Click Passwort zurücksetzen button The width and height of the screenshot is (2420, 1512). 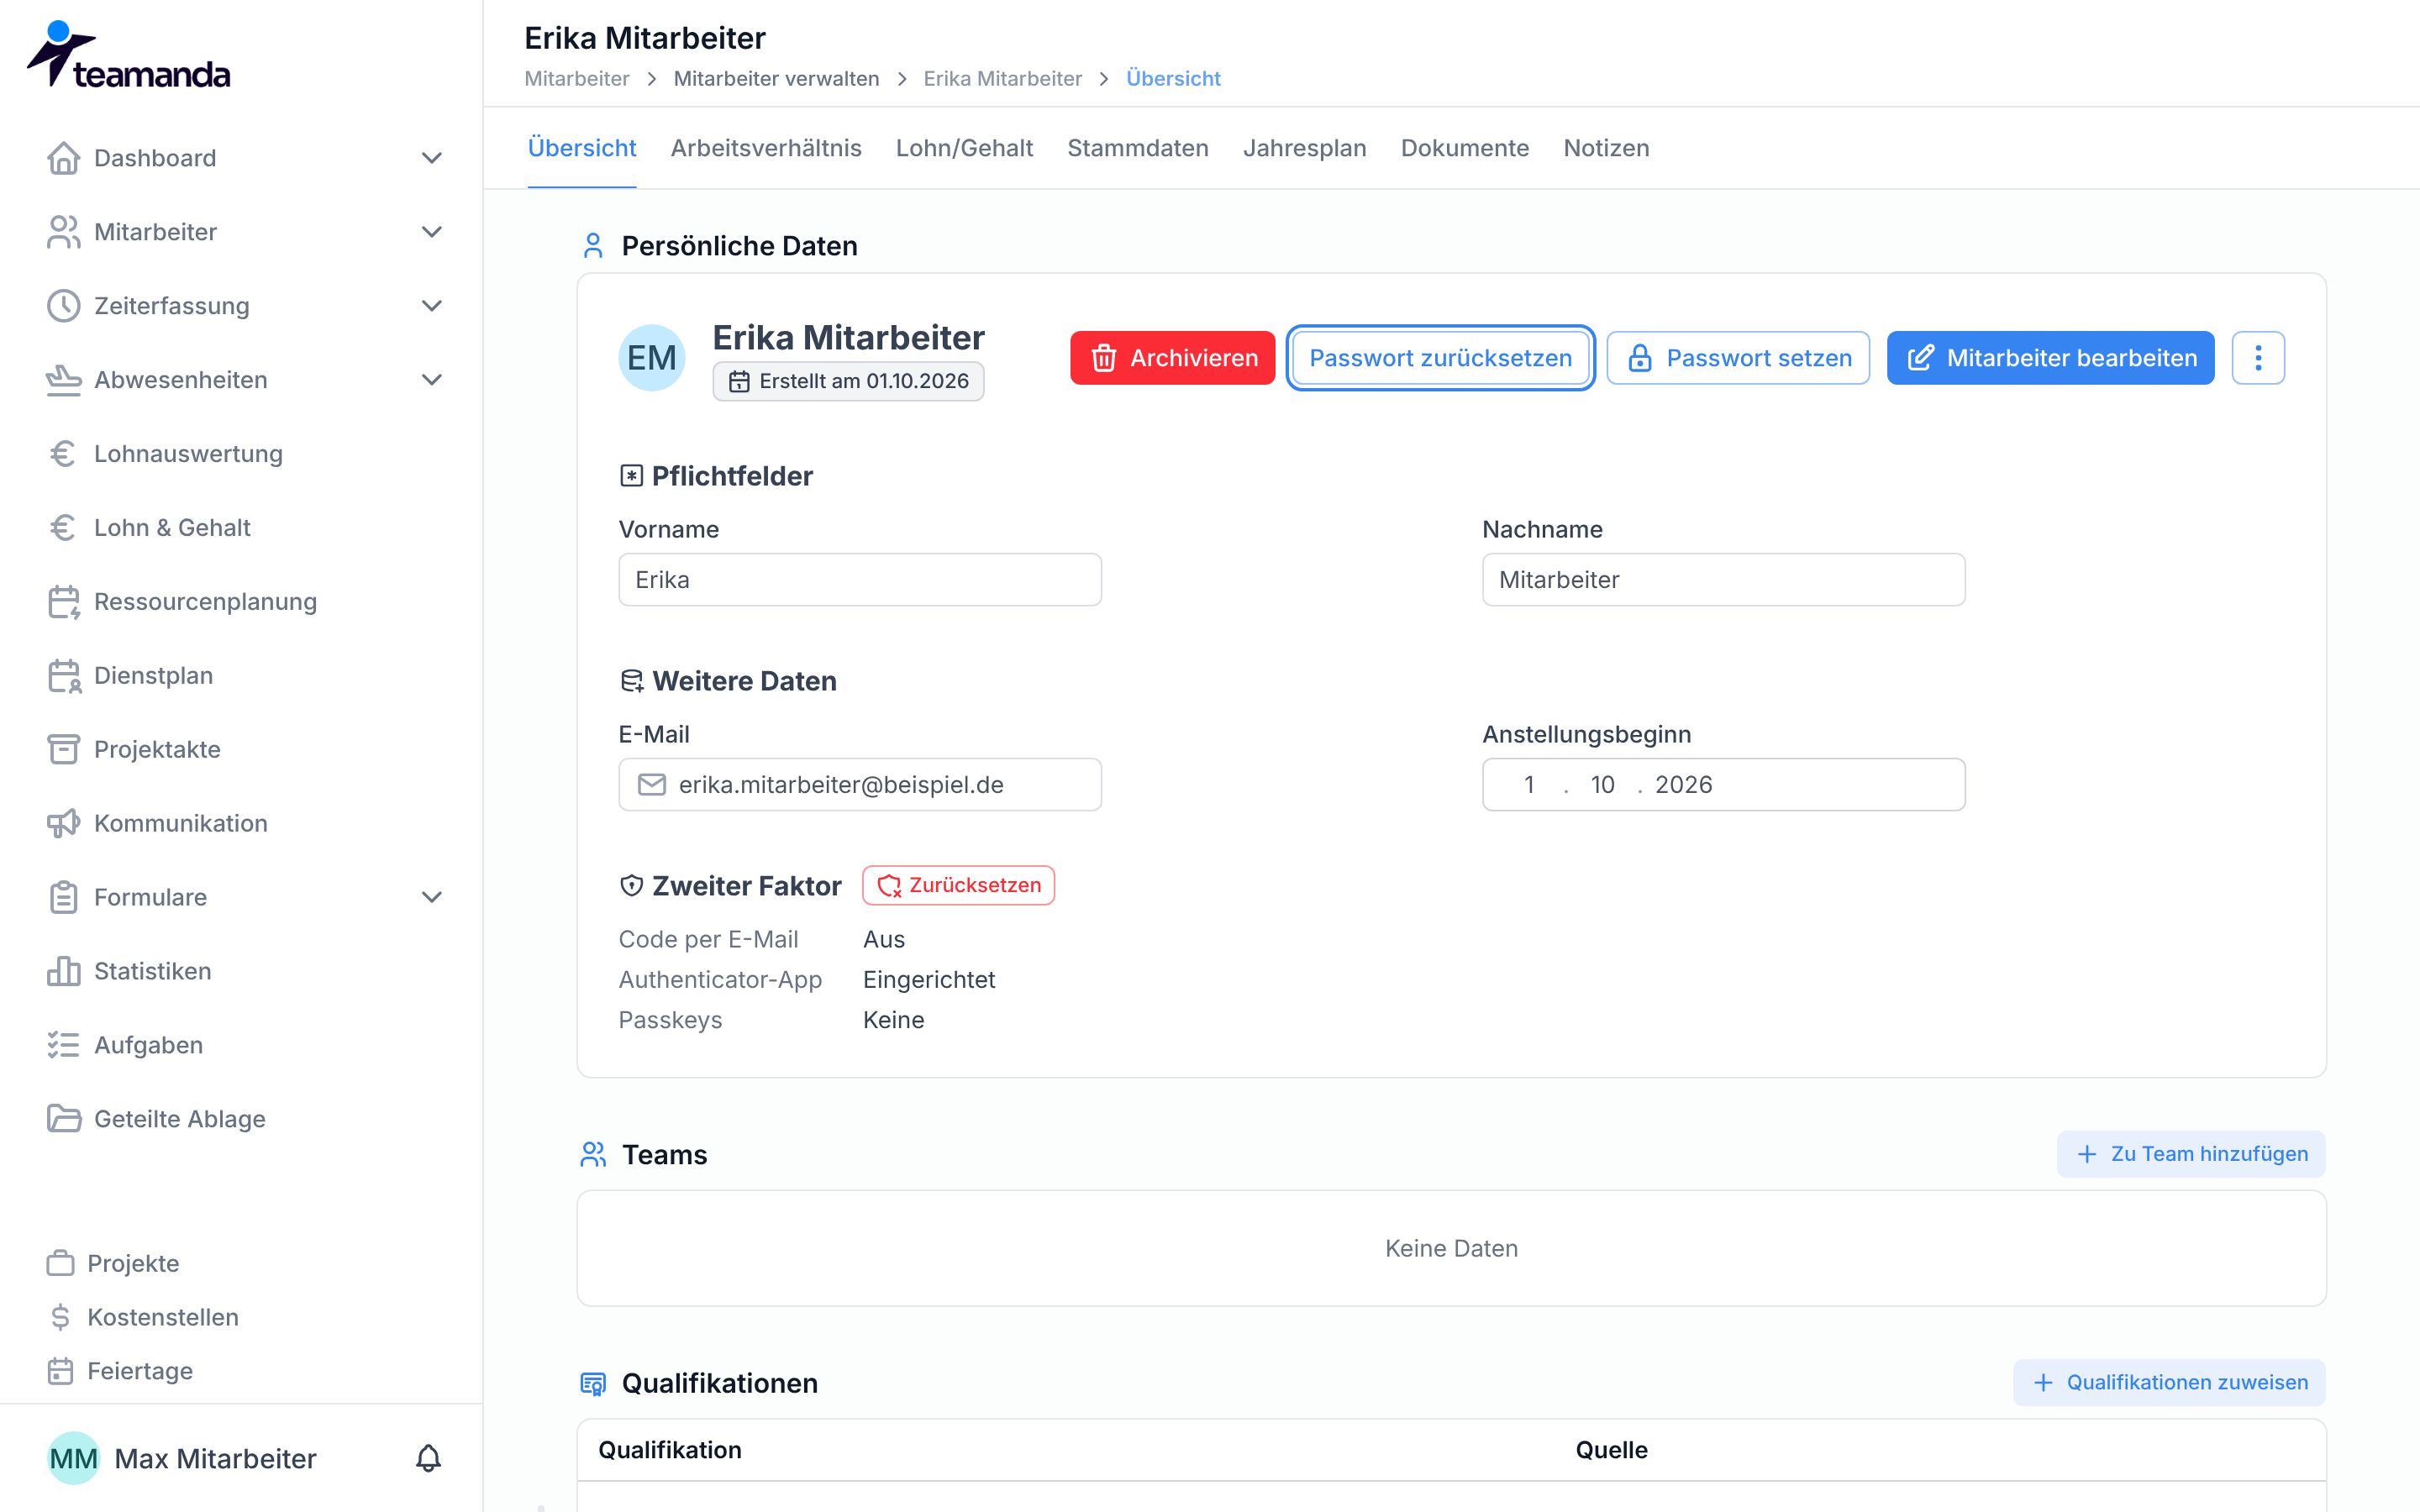pos(1440,358)
